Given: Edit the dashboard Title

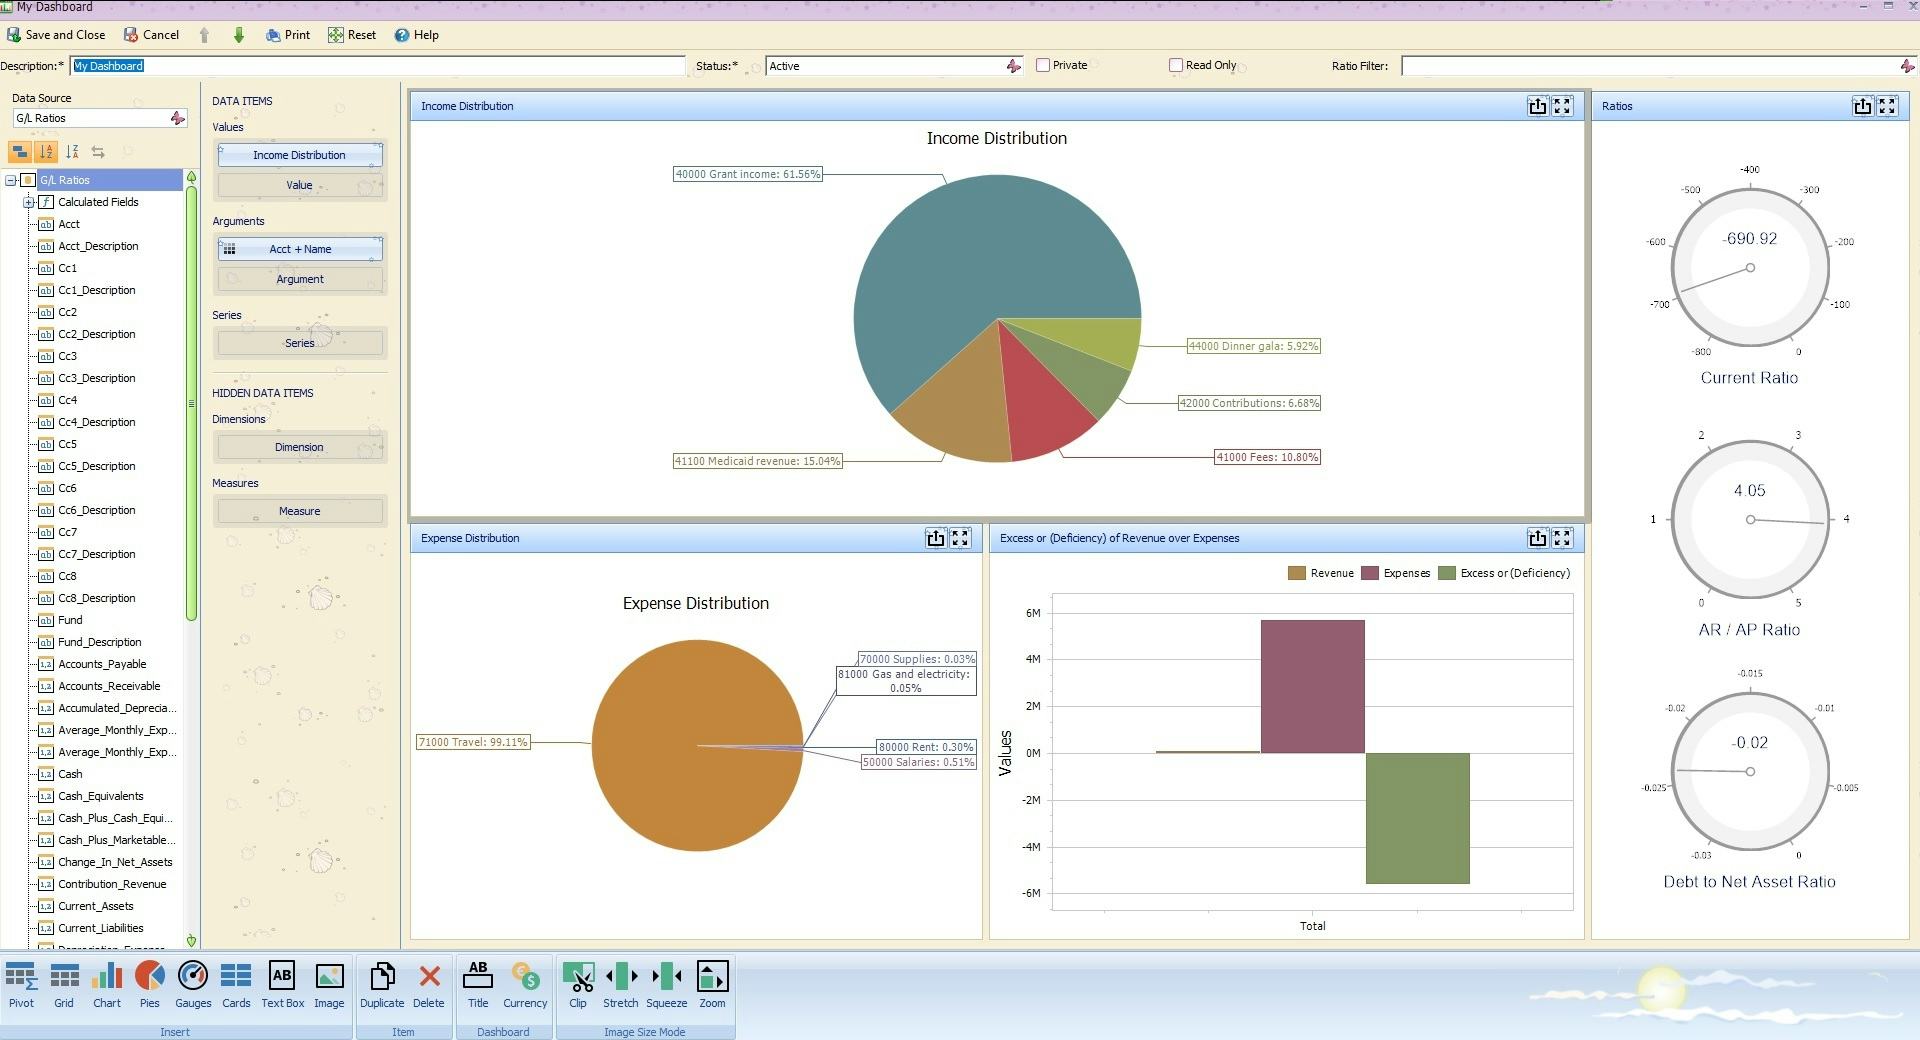Looking at the screenshot, I should tap(478, 985).
